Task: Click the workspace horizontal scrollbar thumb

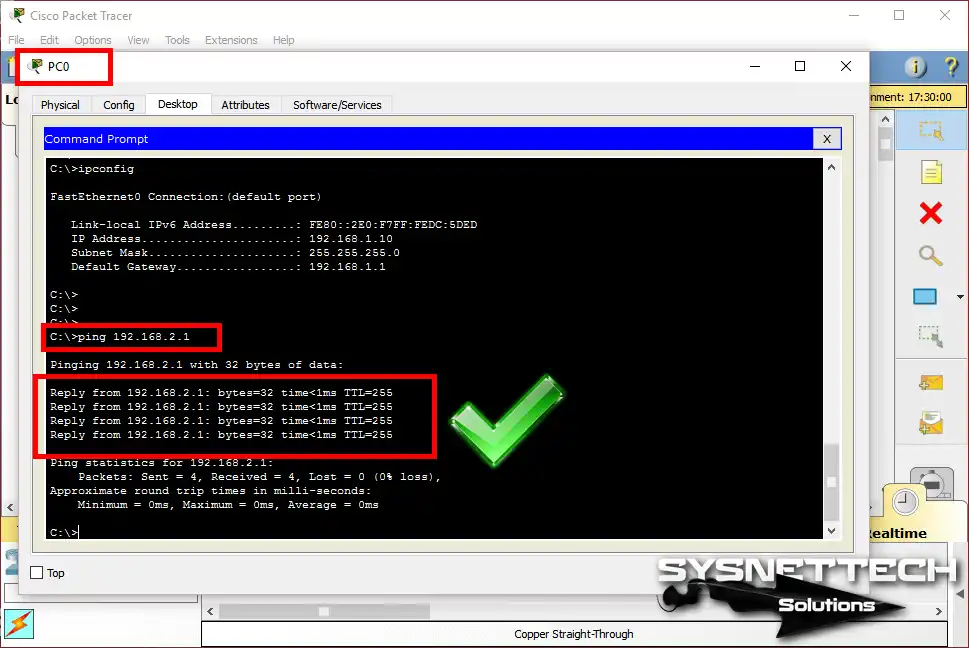Action: [324, 612]
